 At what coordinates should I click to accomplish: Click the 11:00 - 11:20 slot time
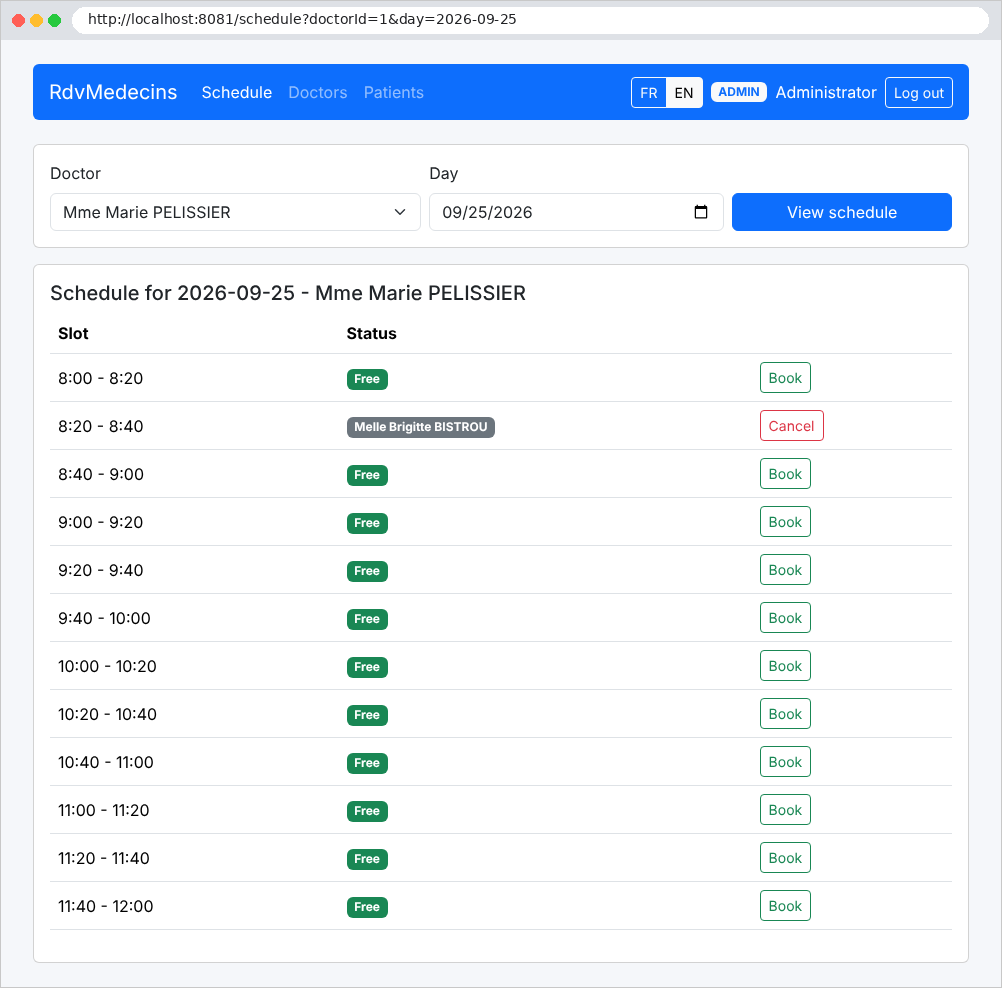coord(104,810)
